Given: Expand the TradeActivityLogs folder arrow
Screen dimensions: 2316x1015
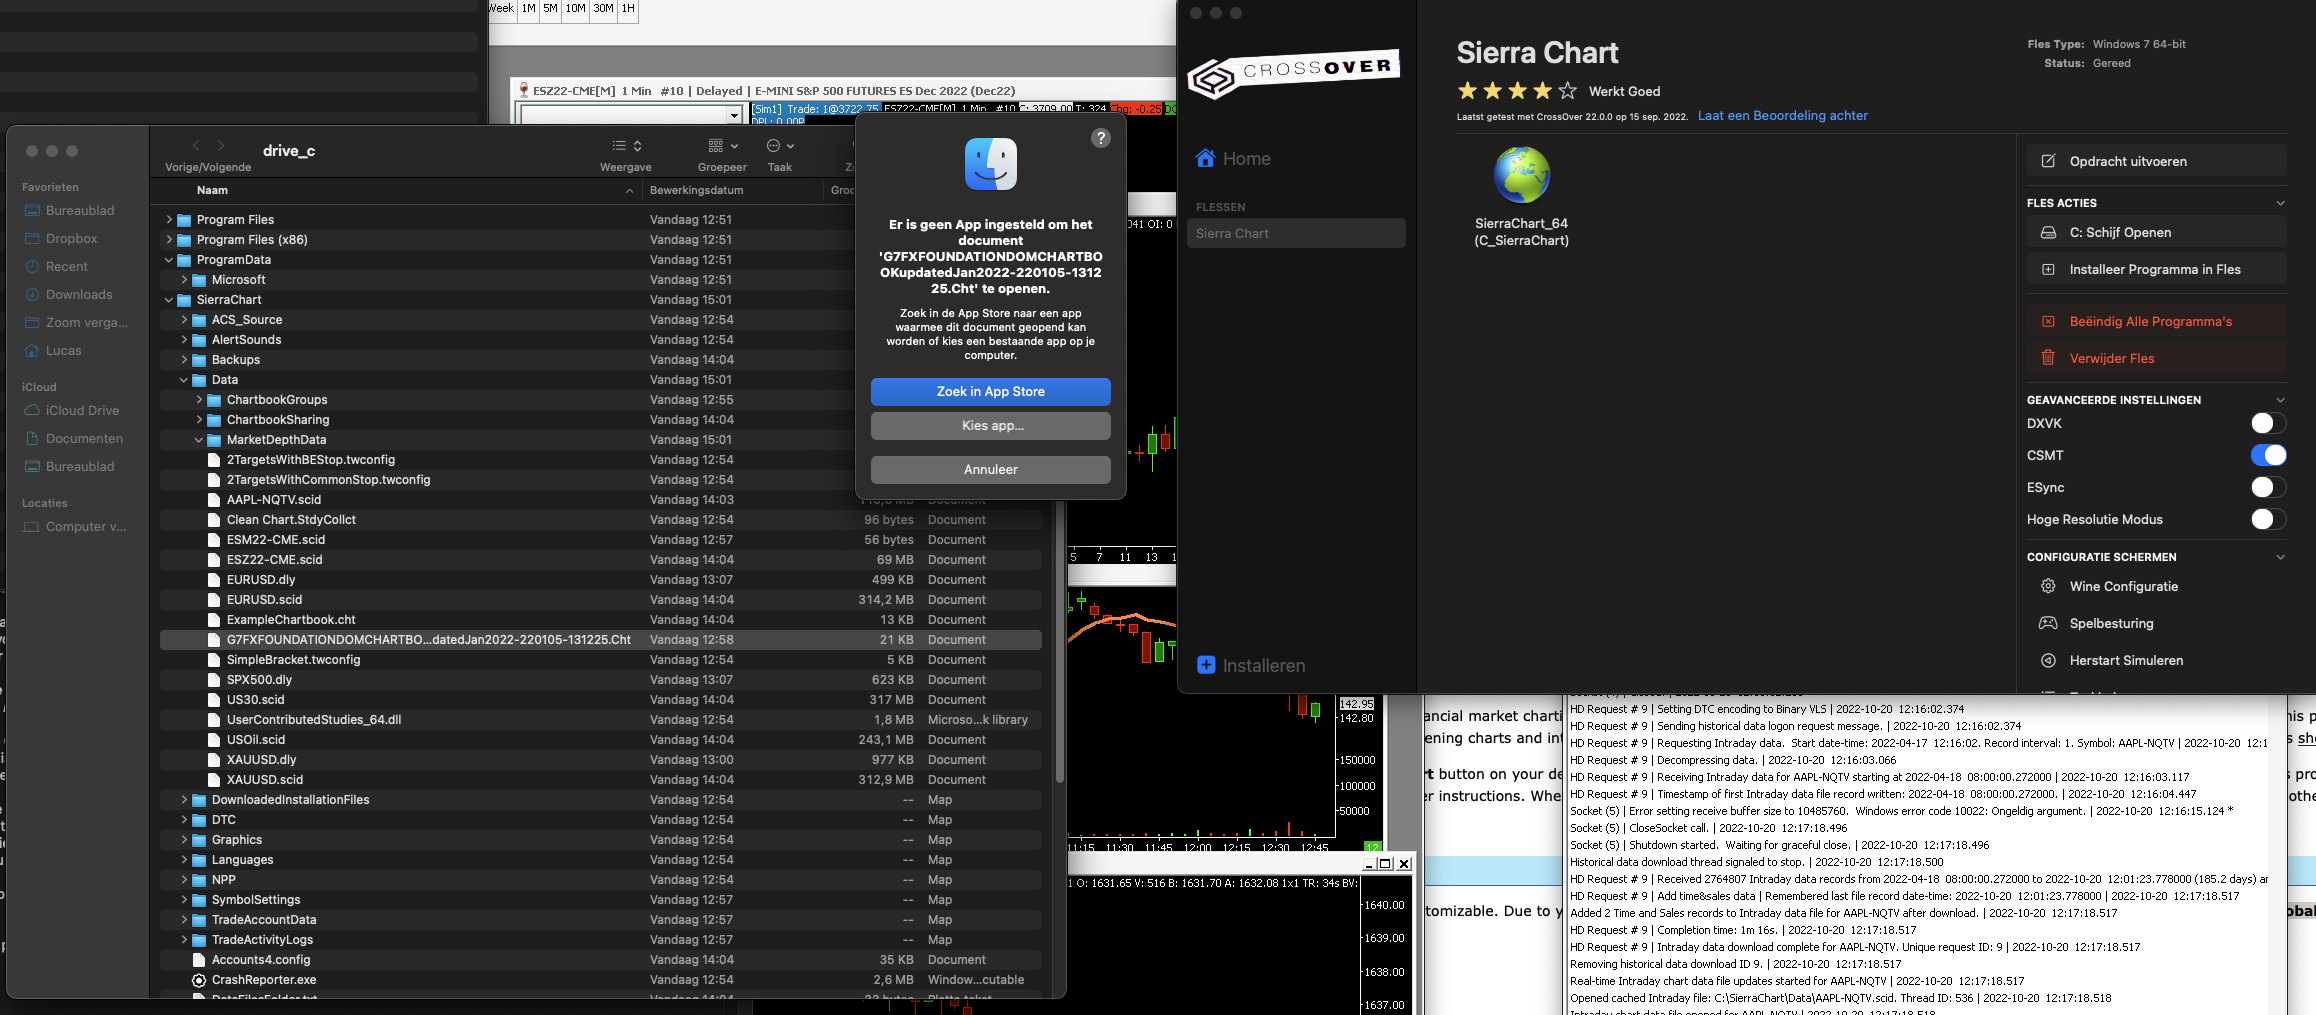Looking at the screenshot, I should pos(184,940).
